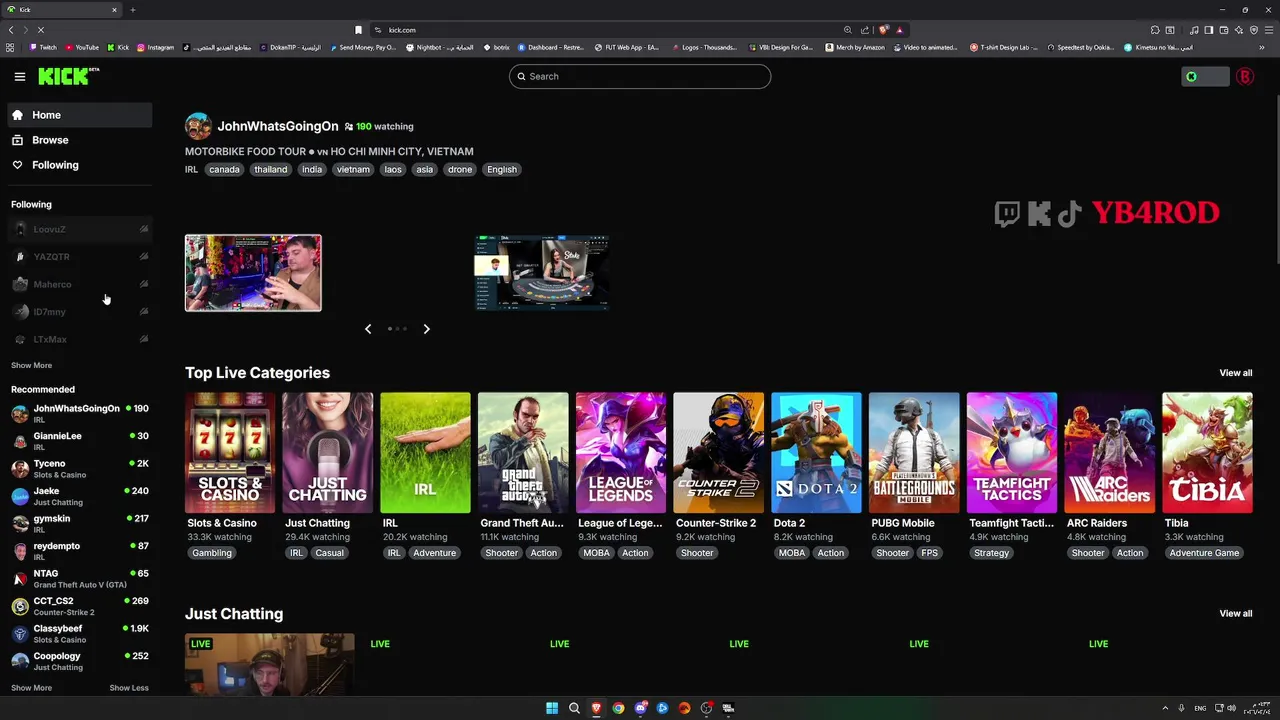The width and height of the screenshot is (1280, 720).
Task: Select the thailand tag
Action: click(x=271, y=169)
